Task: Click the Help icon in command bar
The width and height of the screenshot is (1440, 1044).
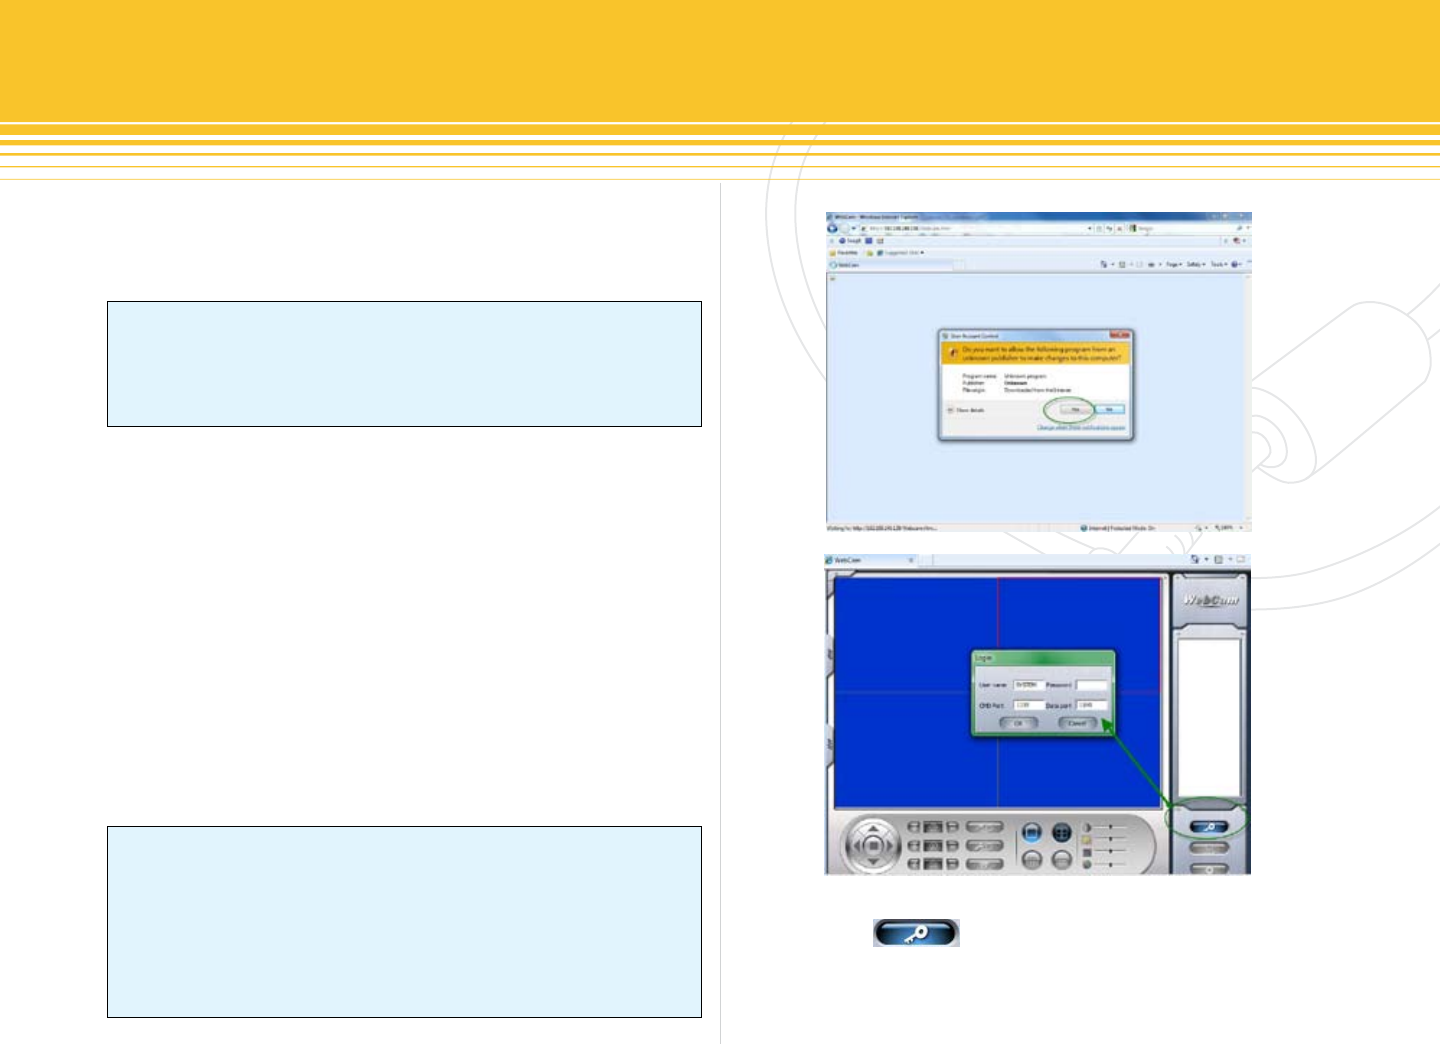Action: click(x=1237, y=265)
